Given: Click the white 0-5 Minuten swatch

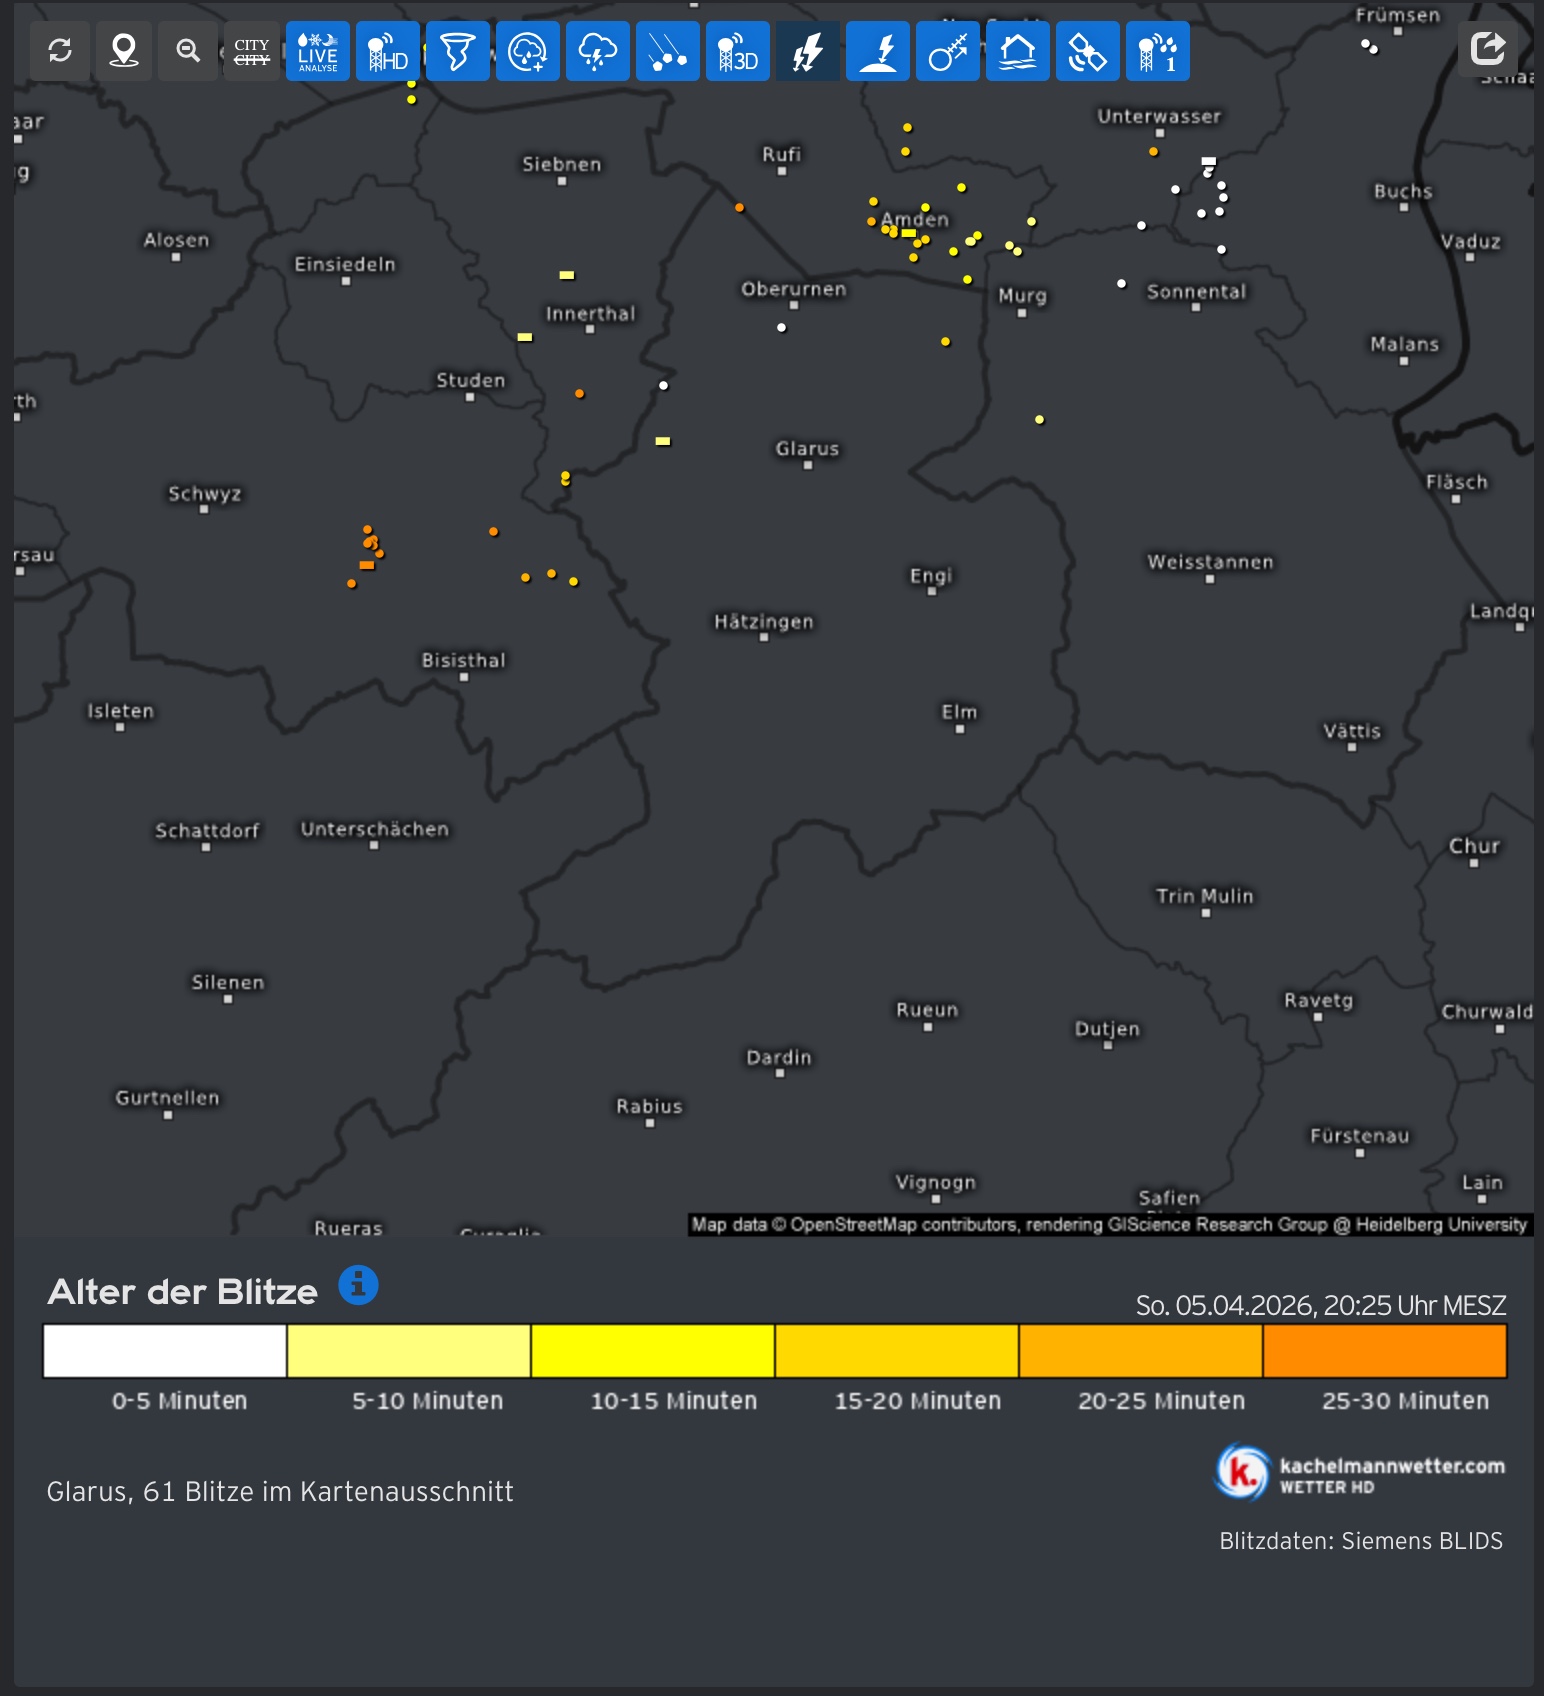Looking at the screenshot, I should click(165, 1351).
